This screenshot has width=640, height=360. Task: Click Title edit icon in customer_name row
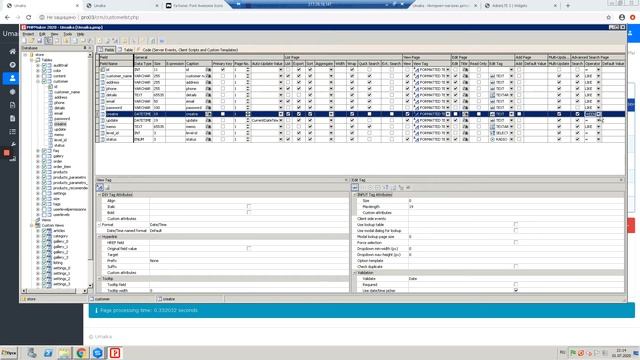pos(465,76)
